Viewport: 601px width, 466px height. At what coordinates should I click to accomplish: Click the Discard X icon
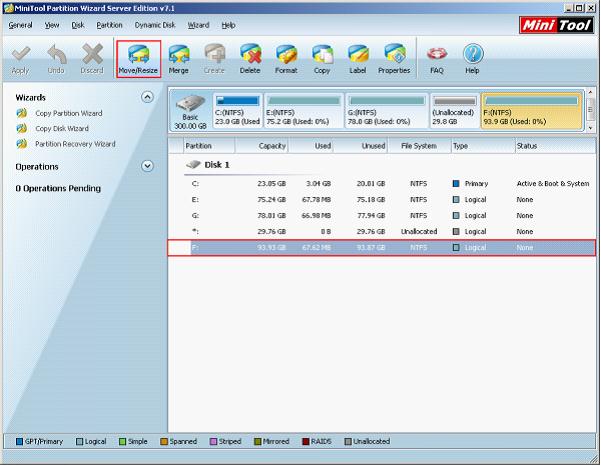(92, 54)
